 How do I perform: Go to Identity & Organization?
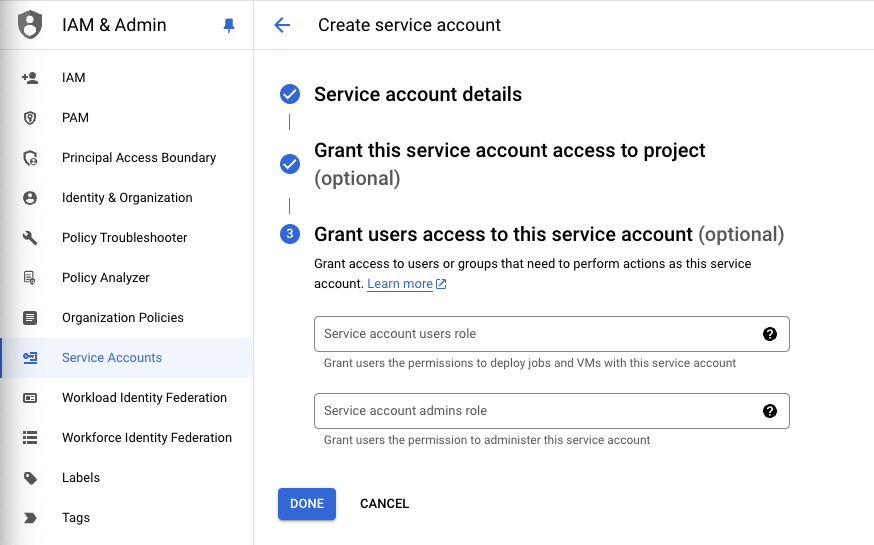pos(127,198)
